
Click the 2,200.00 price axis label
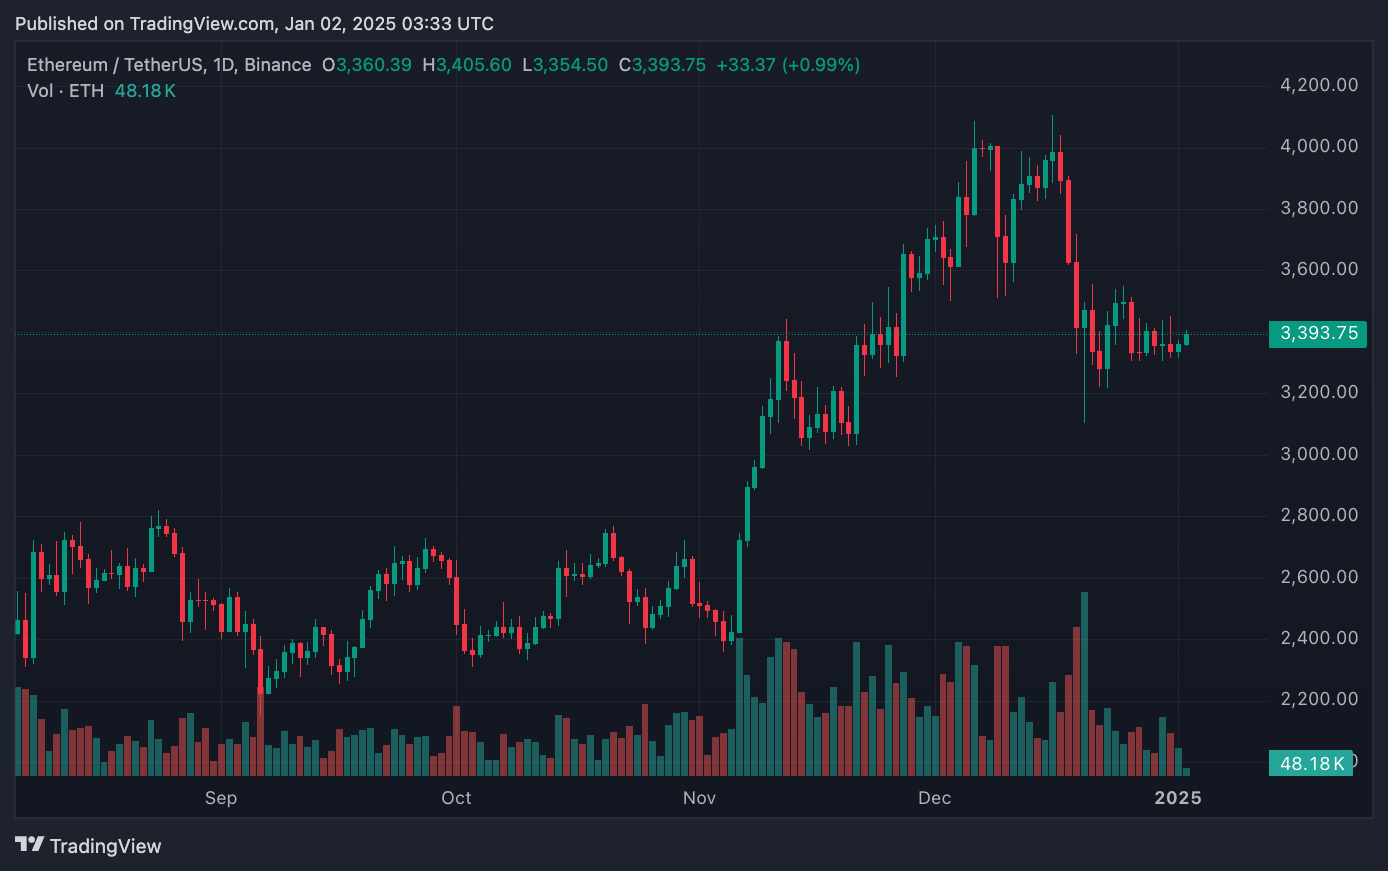coord(1319,699)
